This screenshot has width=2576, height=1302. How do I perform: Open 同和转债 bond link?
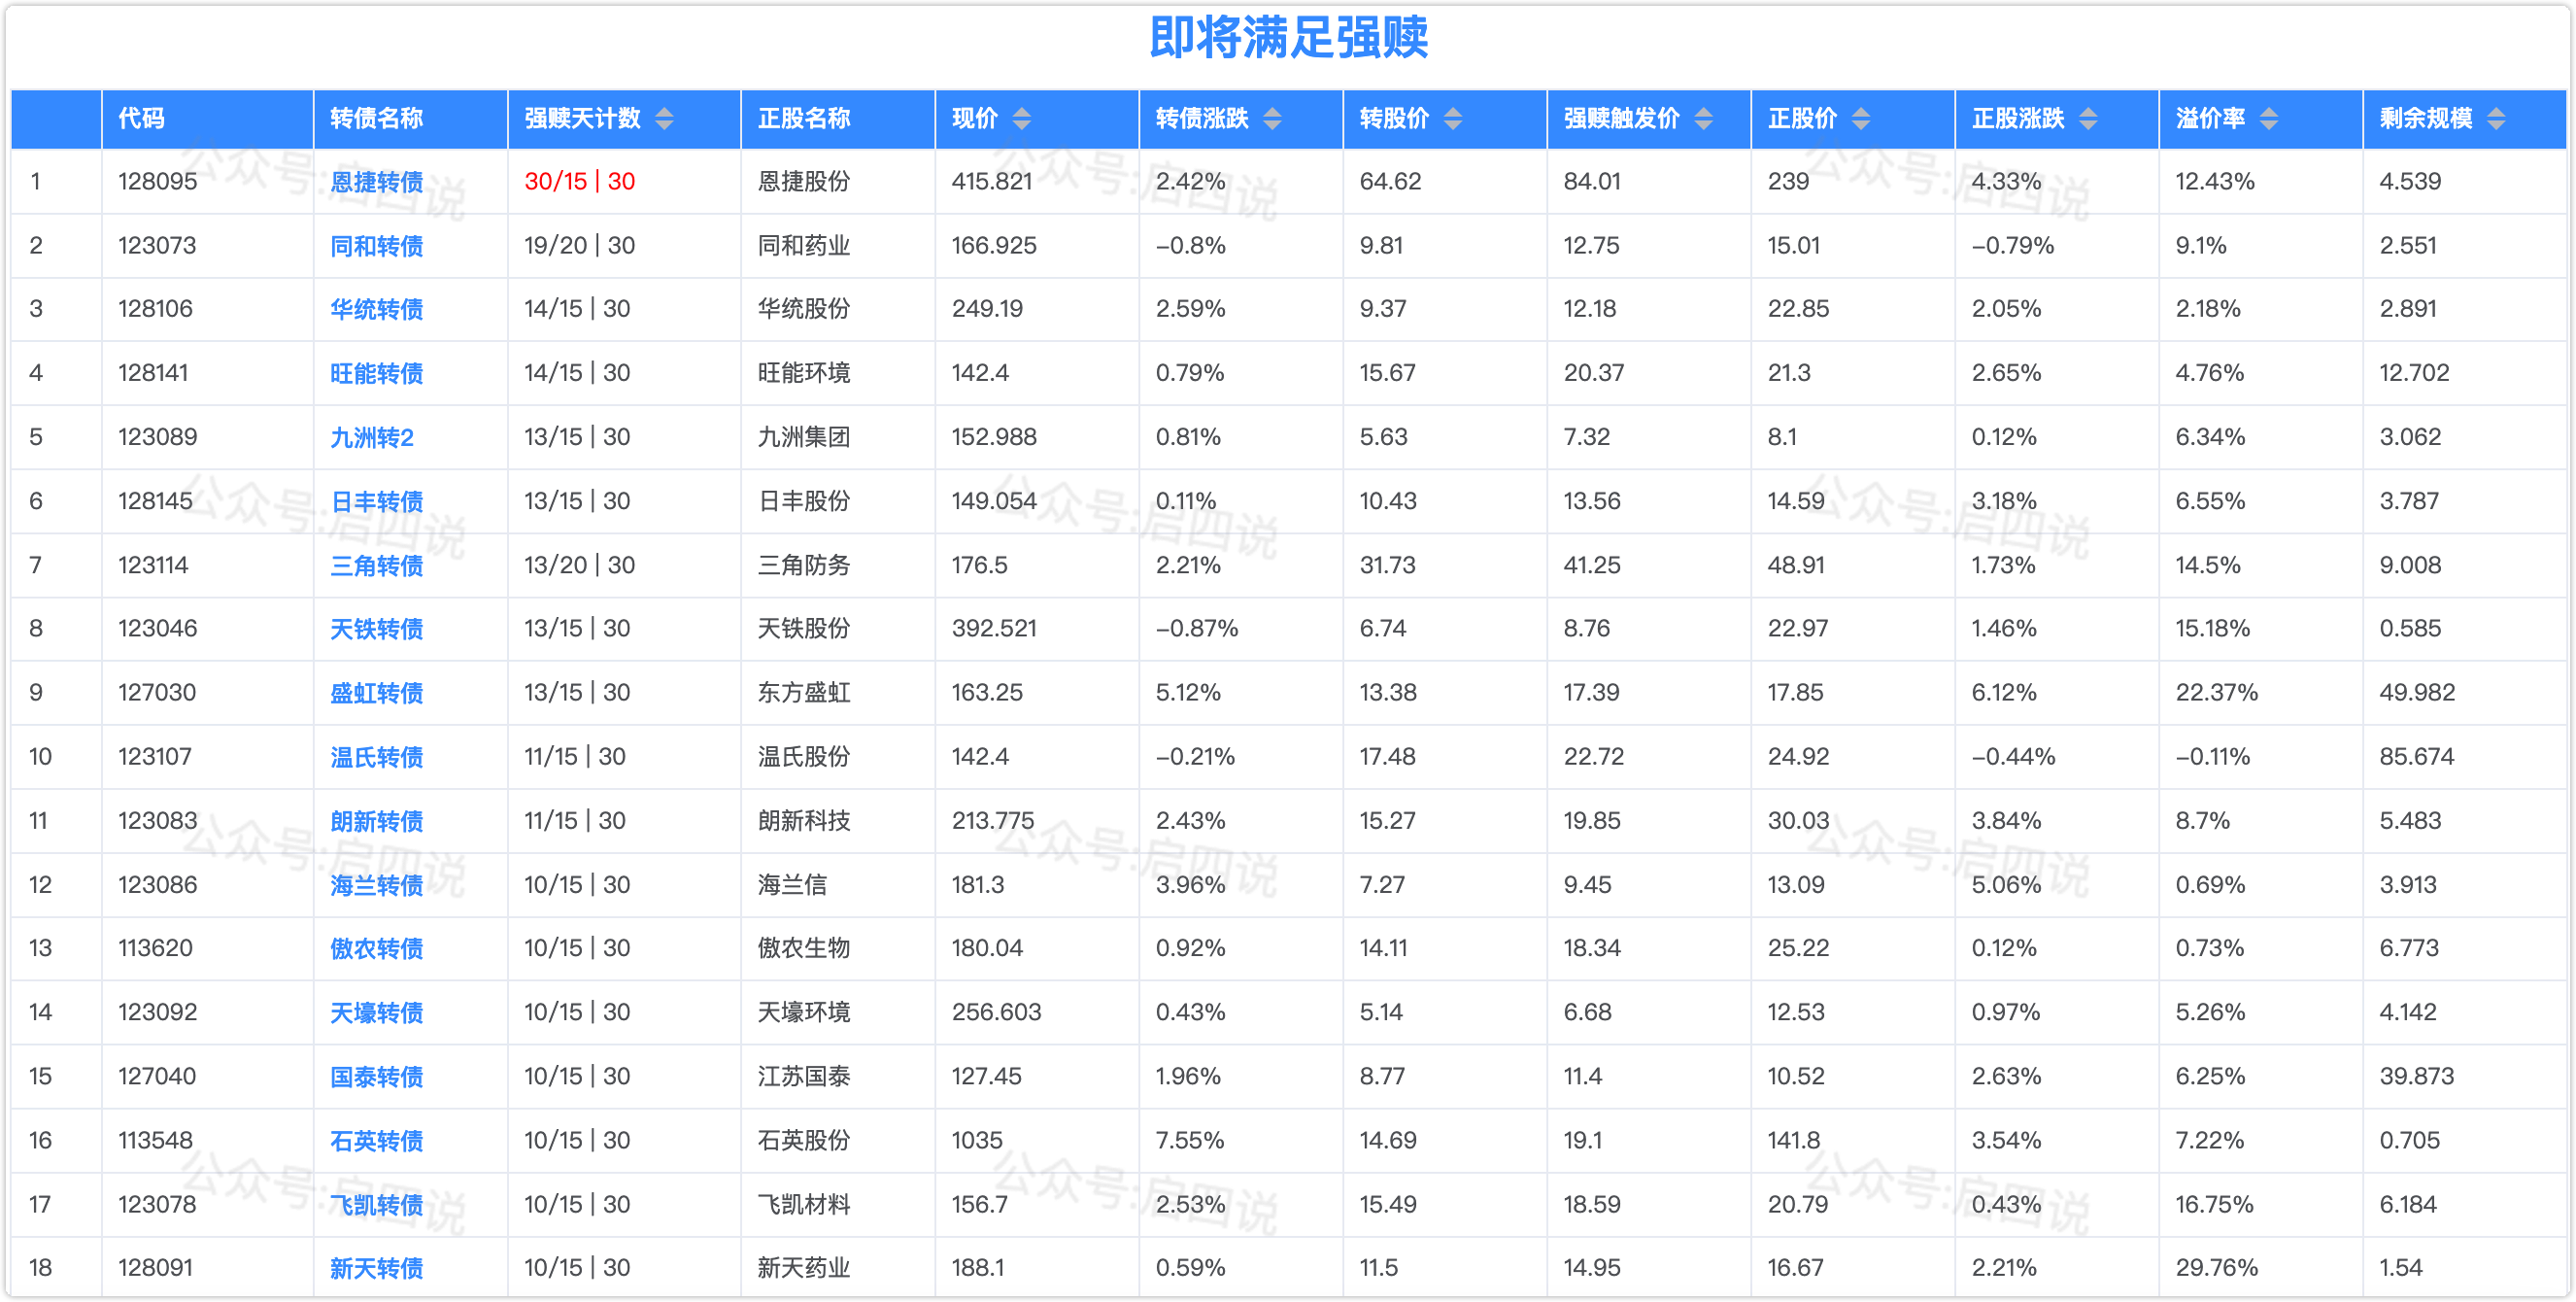click(x=376, y=246)
